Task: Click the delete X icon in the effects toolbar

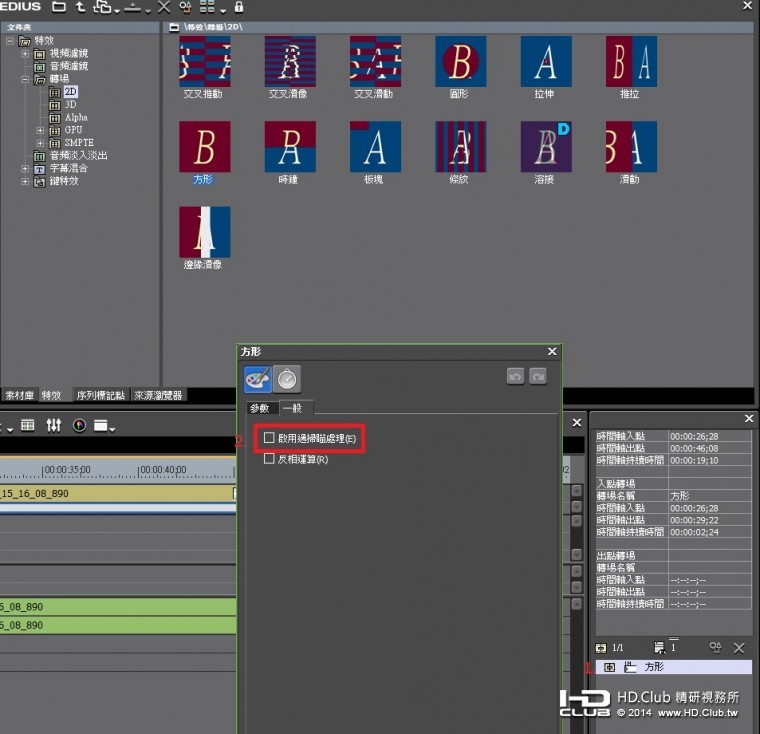Action: click(164, 7)
